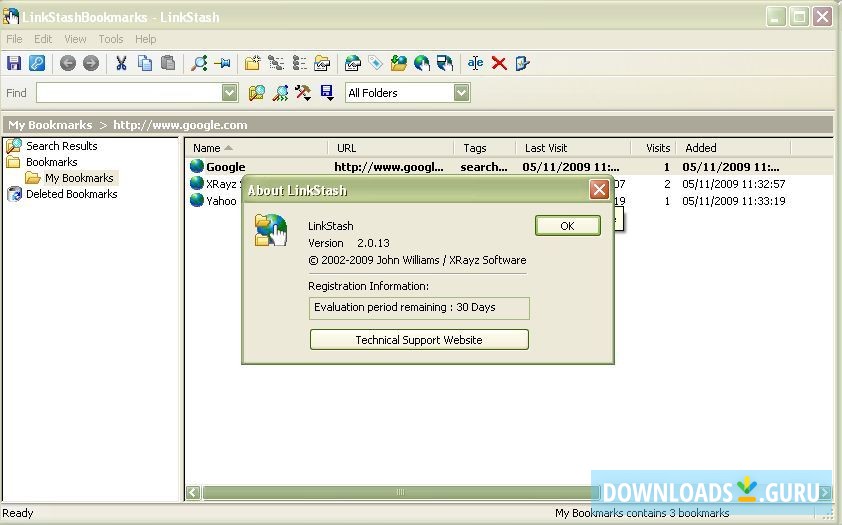Screen dimensions: 842x525
Task: Open the blue floppy dropdown in Find bar
Action: (326, 93)
